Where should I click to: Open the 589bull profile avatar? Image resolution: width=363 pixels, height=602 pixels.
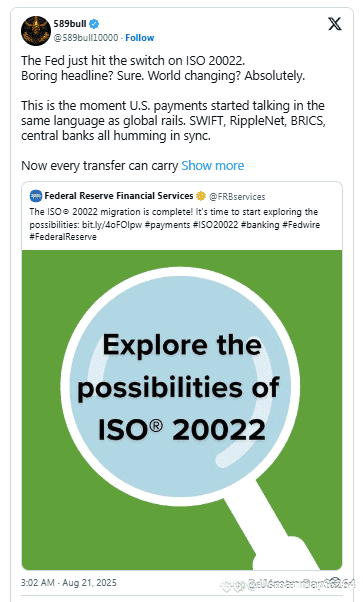pyautogui.click(x=35, y=31)
